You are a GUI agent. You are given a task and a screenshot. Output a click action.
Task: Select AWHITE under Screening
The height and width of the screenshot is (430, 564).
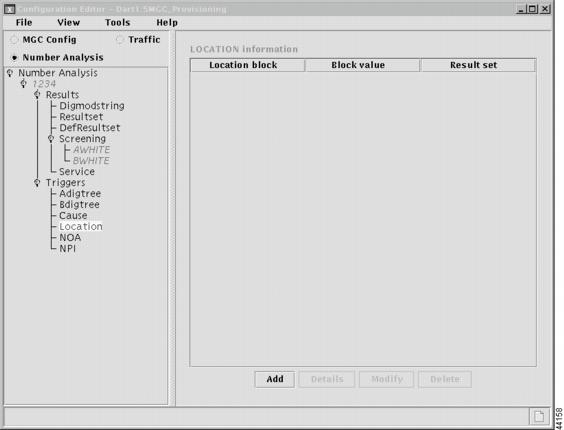[91, 150]
